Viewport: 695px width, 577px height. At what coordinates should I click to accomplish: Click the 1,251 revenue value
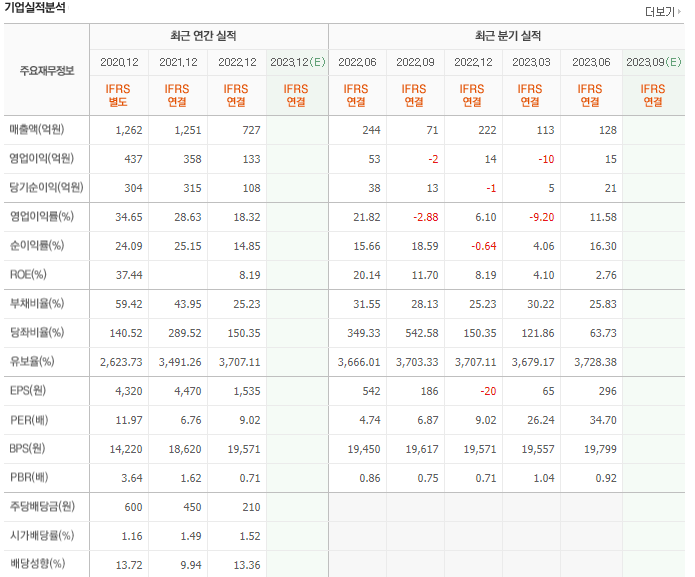(x=188, y=130)
